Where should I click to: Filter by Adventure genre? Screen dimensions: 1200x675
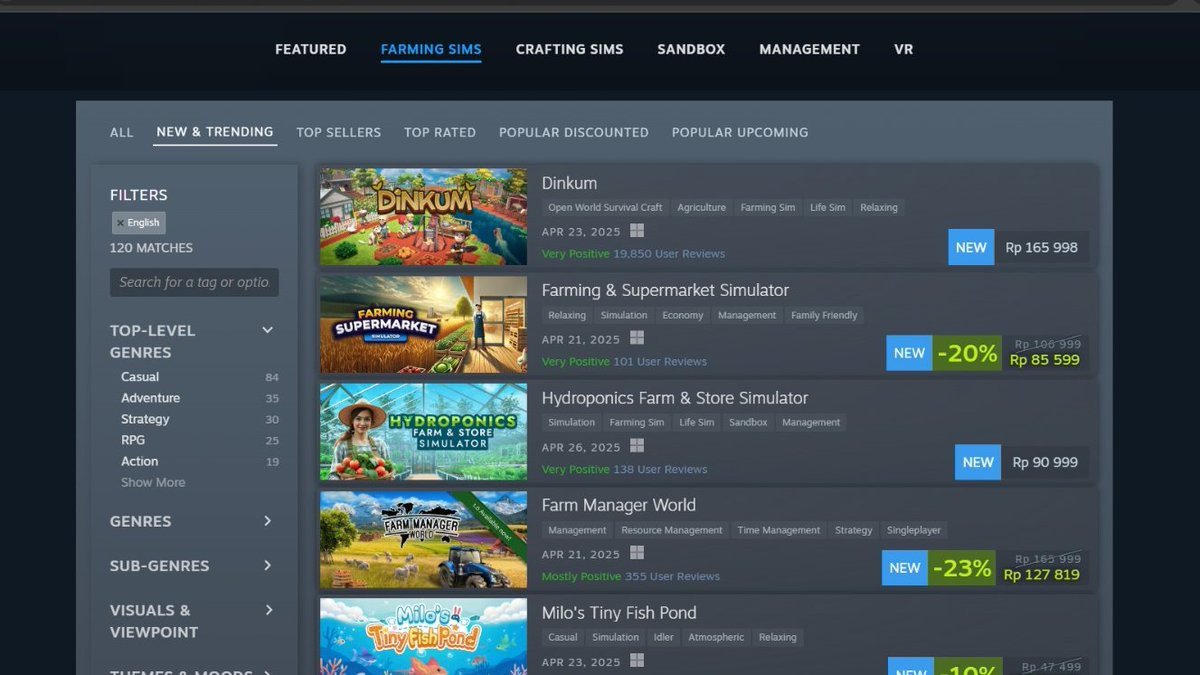(x=151, y=398)
